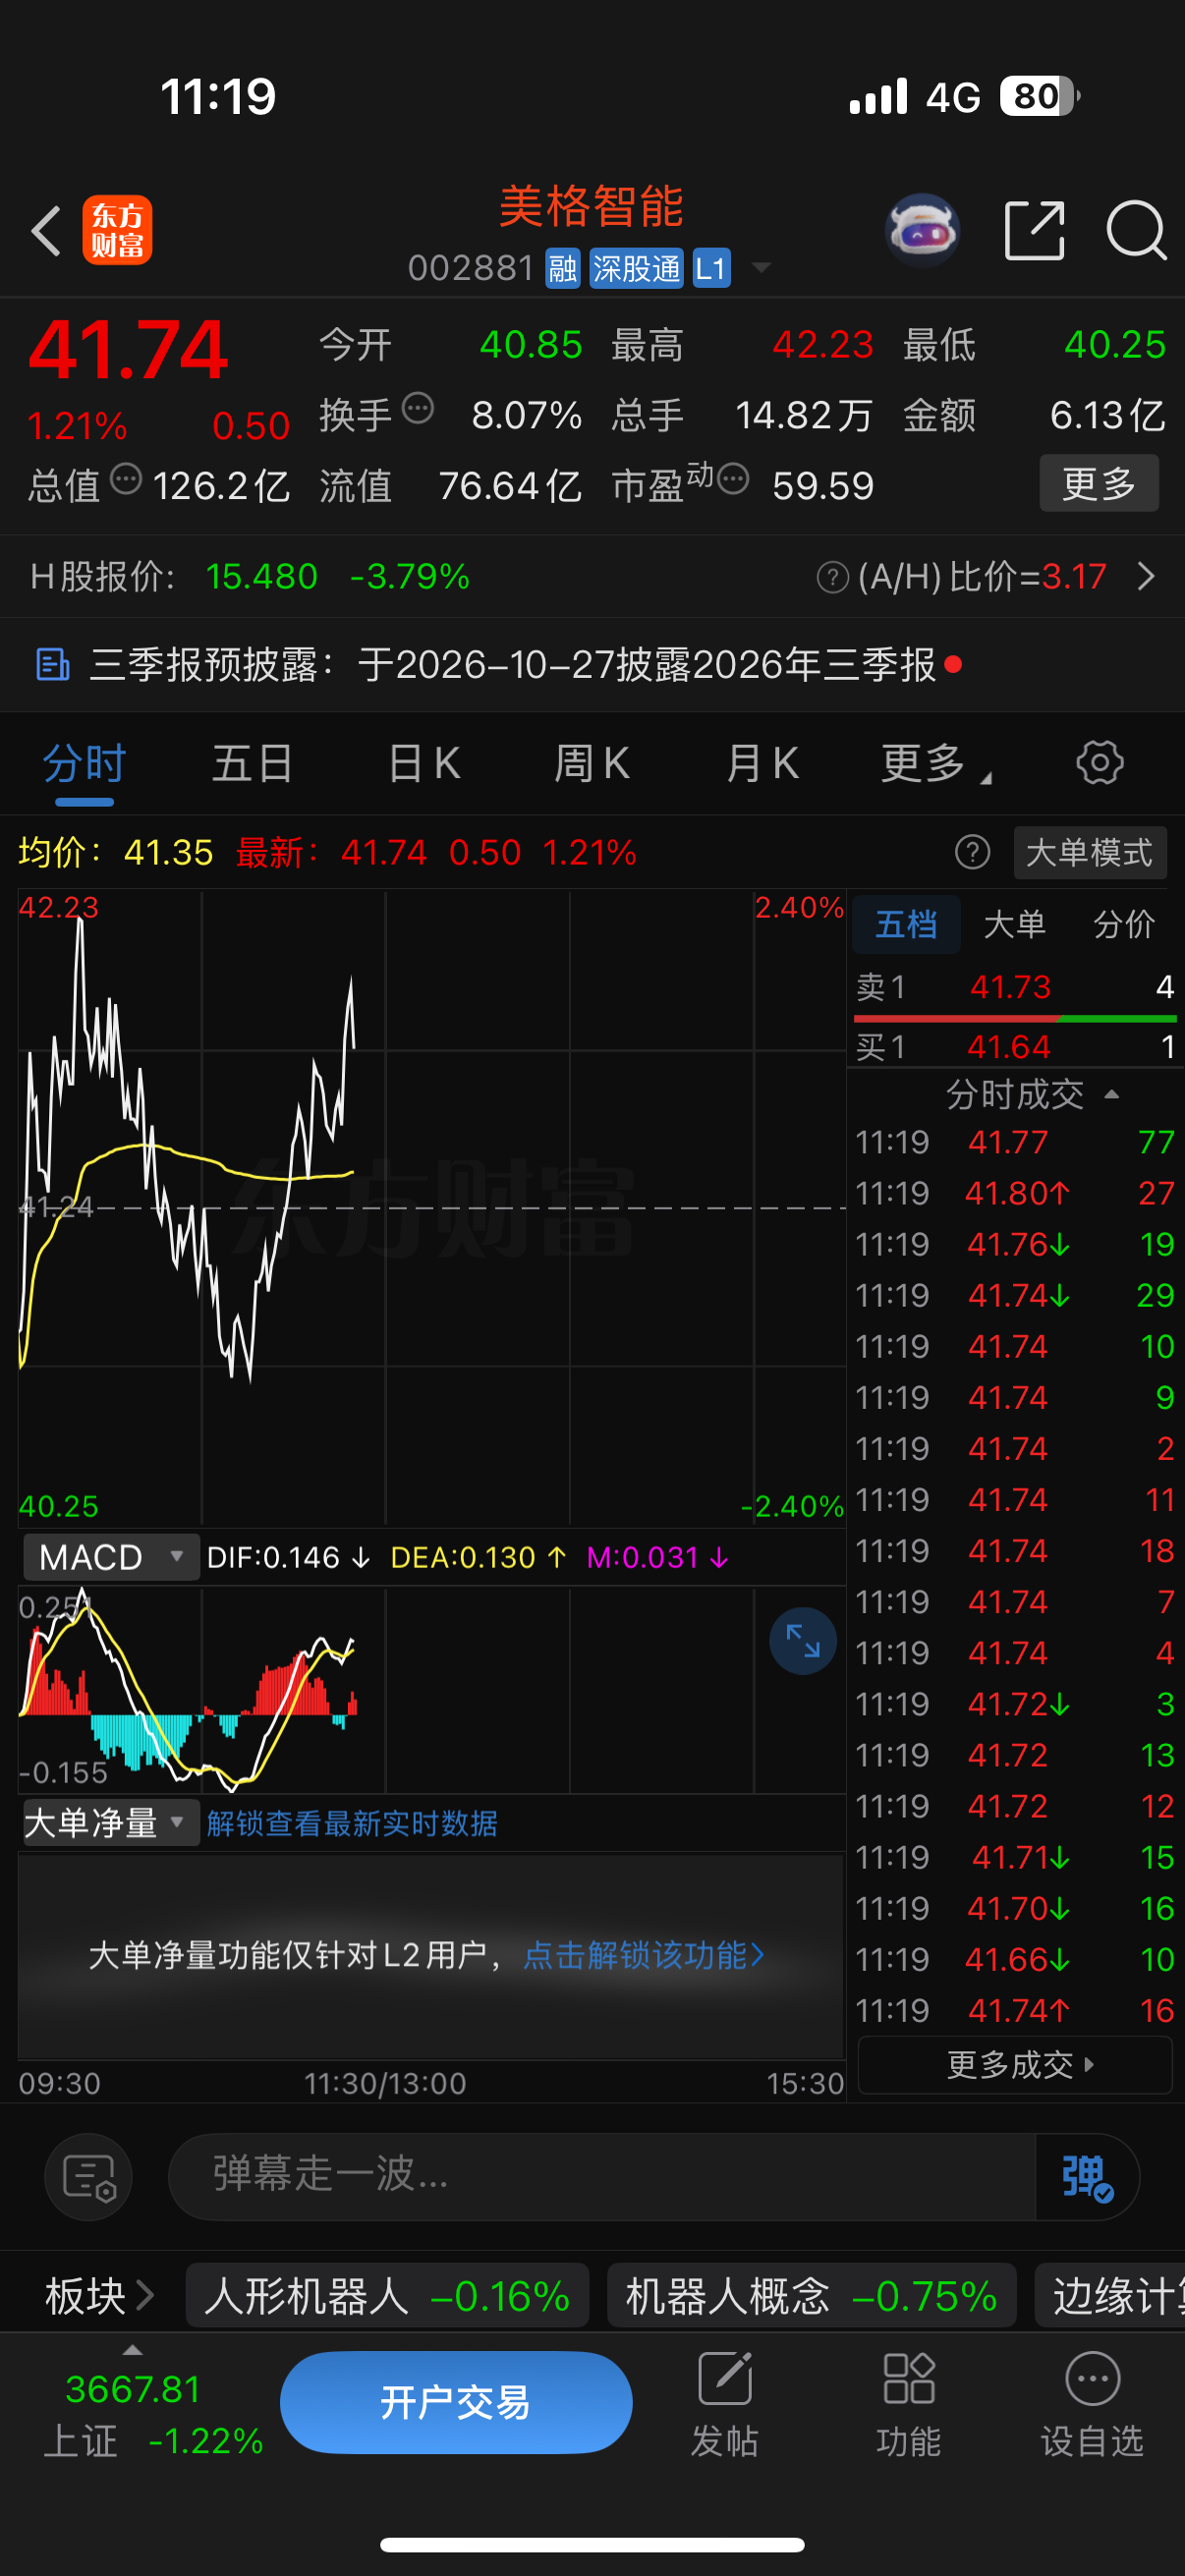Open the 东方财富 app logo
Viewport: 1185px width, 2576px height.
click(x=117, y=230)
